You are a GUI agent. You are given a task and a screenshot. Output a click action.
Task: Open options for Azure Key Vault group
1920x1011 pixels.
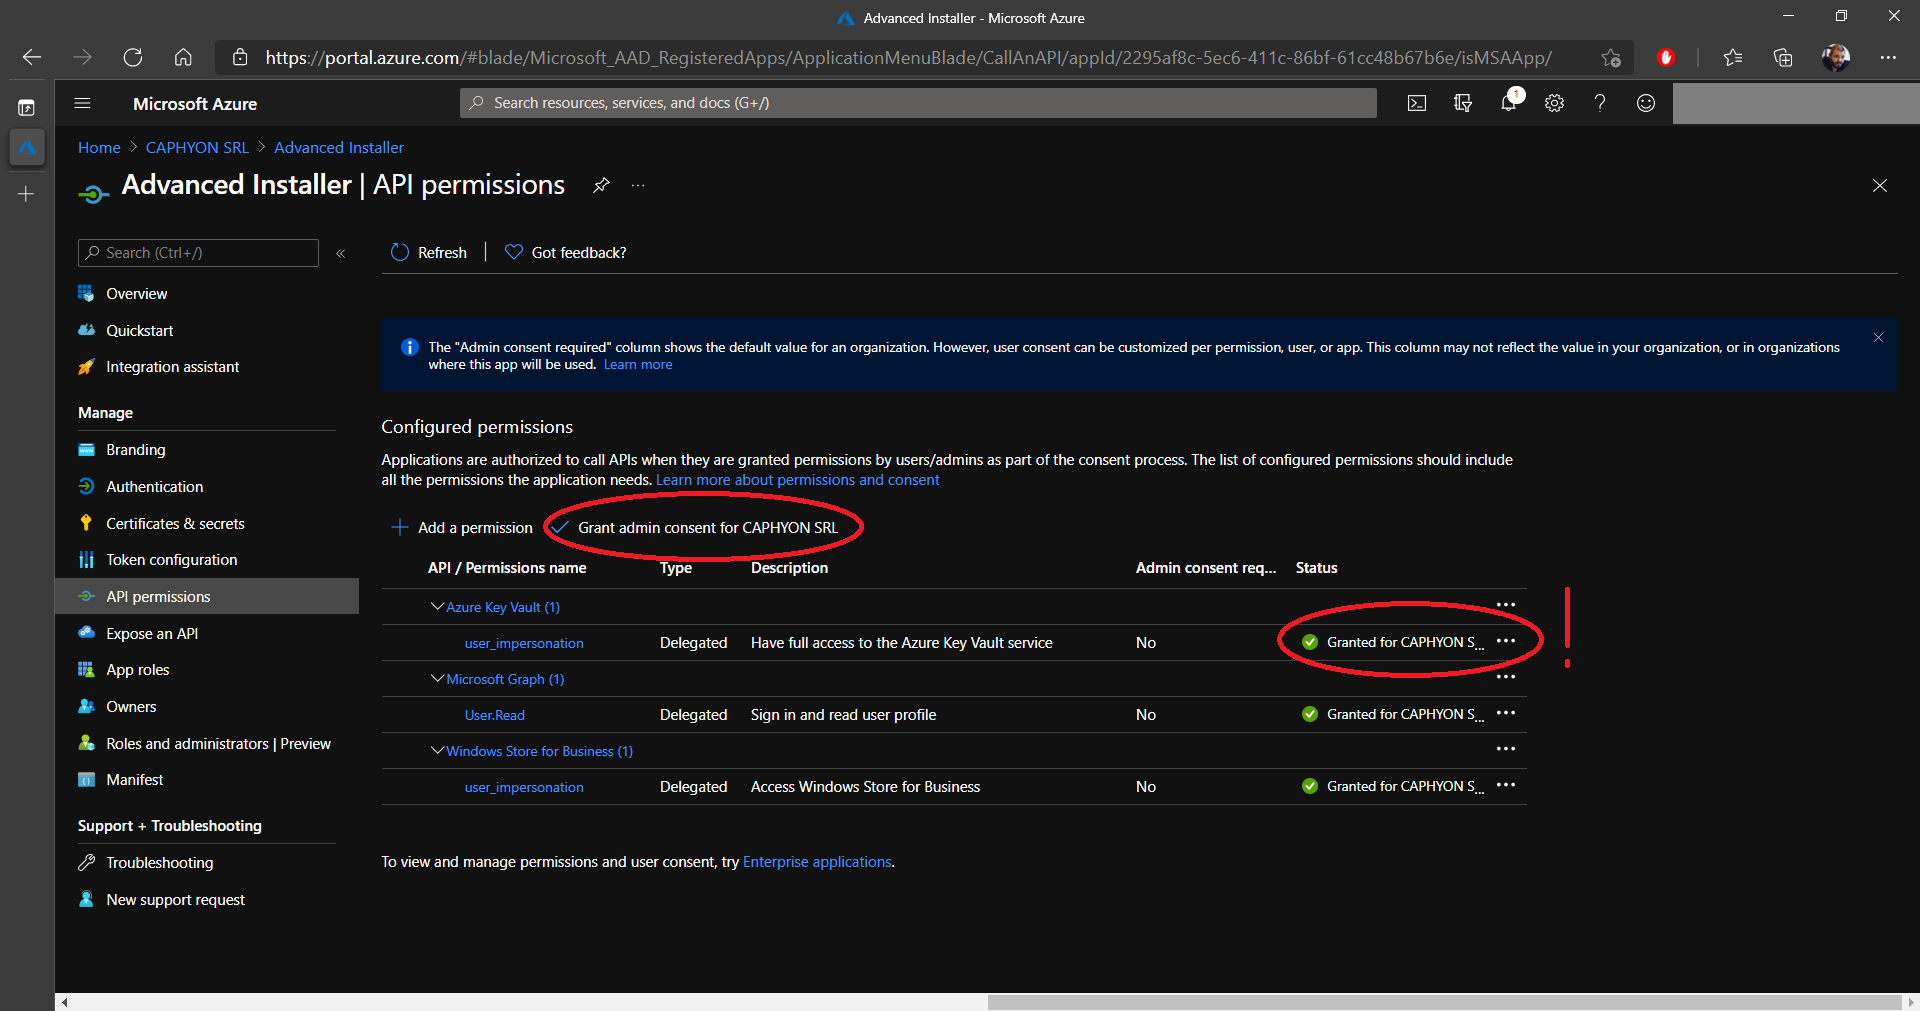point(1506,605)
